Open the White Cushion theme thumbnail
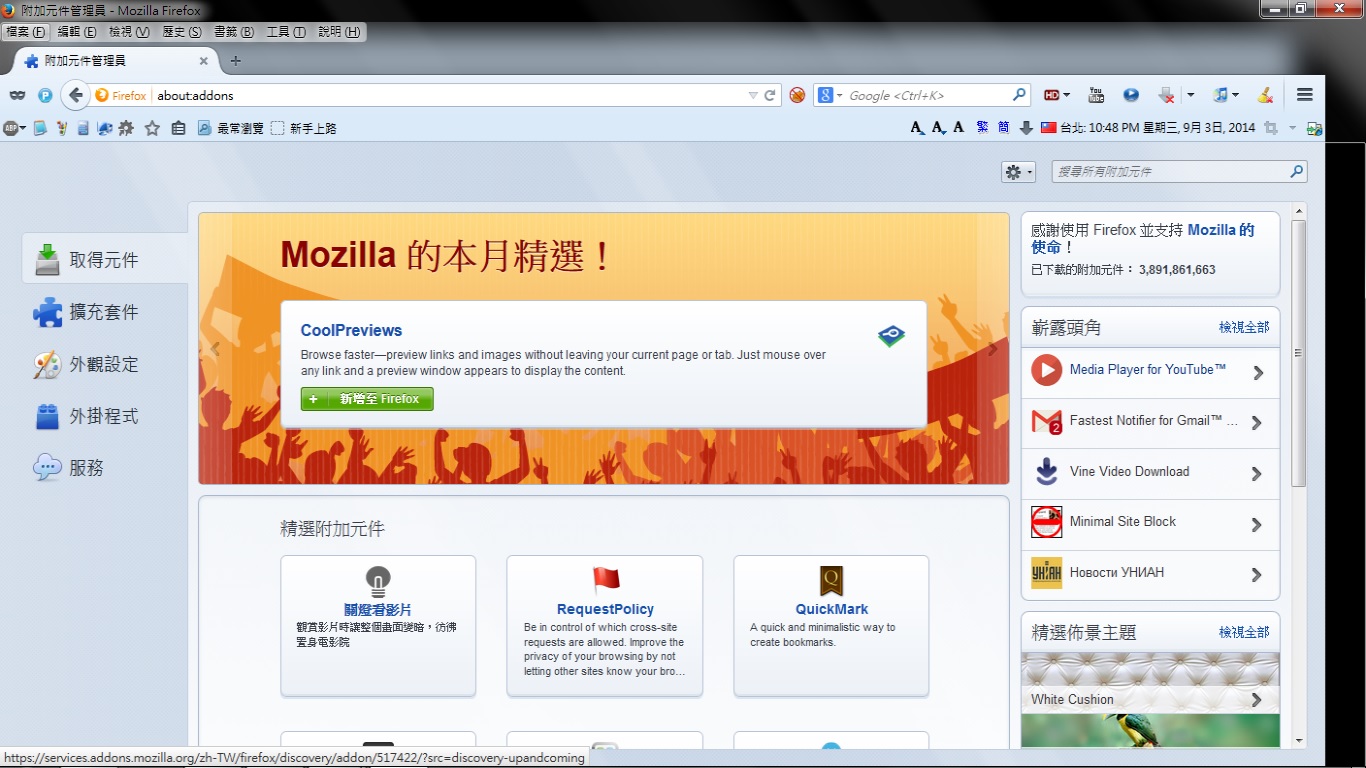 (1150, 682)
